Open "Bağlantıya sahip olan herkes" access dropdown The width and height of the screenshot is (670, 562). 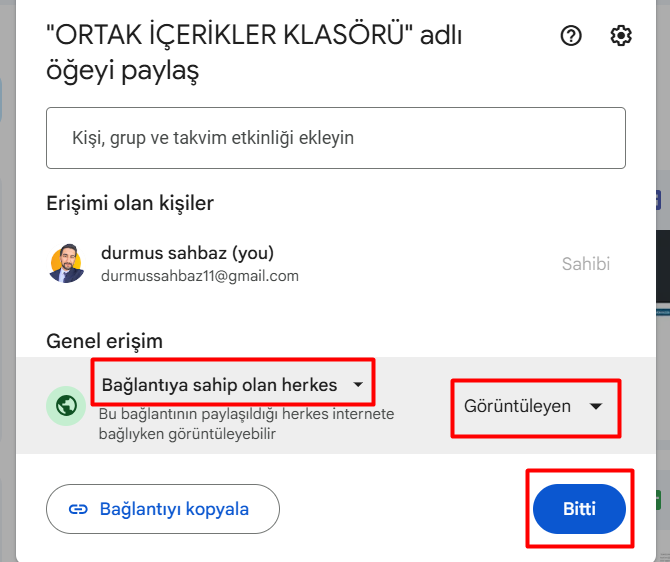(x=233, y=385)
